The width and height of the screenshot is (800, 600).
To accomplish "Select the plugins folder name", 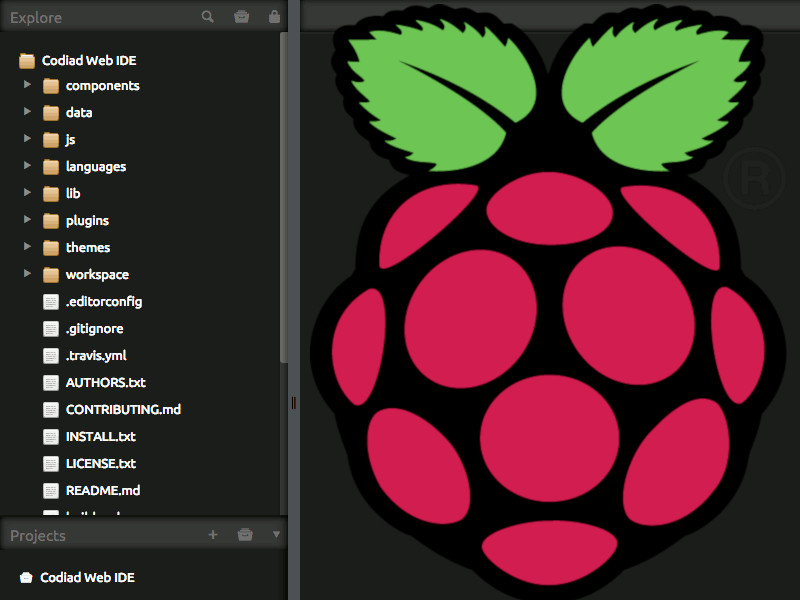I will click(87, 221).
